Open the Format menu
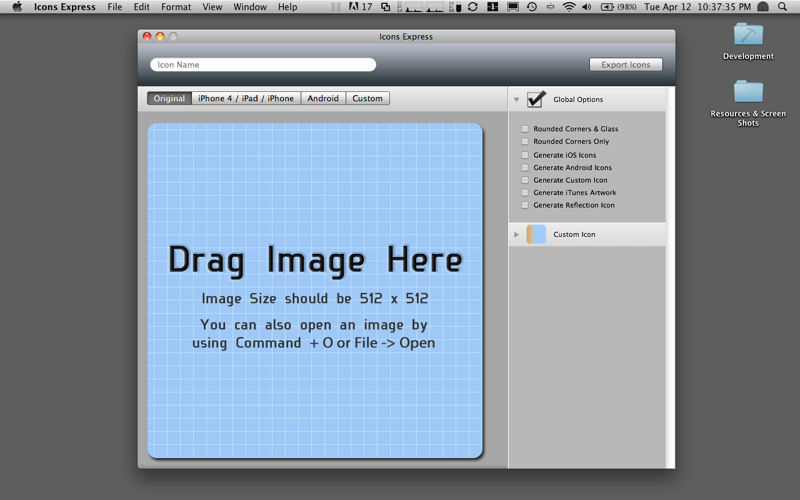 [176, 7]
